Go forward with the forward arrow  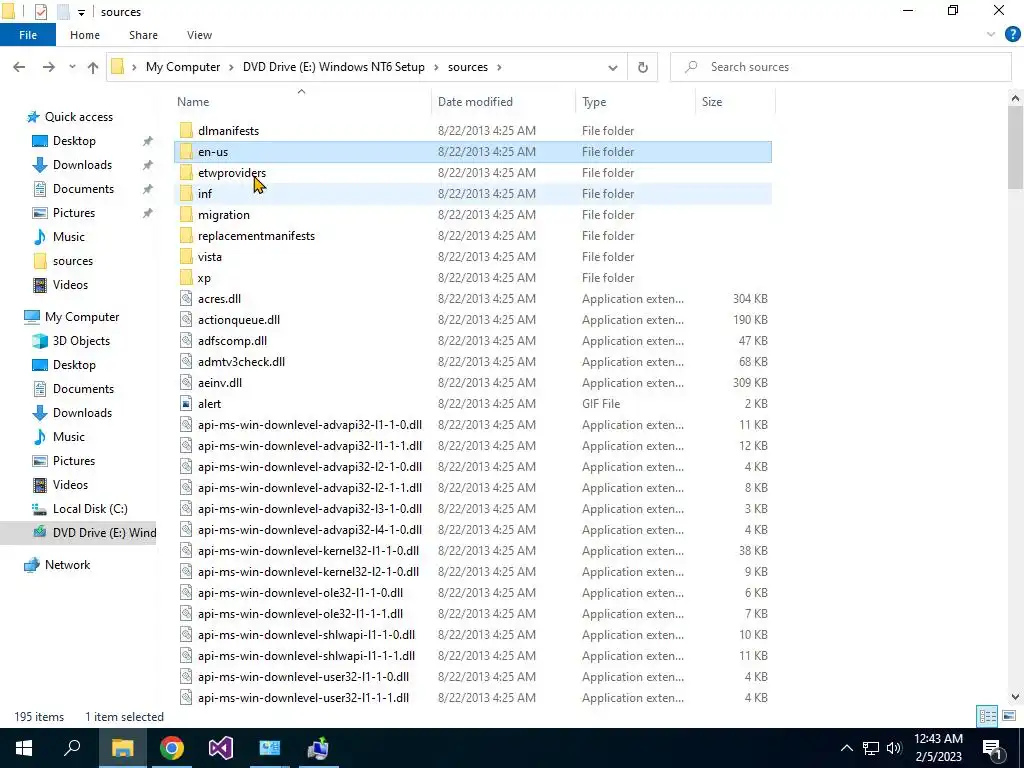pyautogui.click(x=48, y=67)
